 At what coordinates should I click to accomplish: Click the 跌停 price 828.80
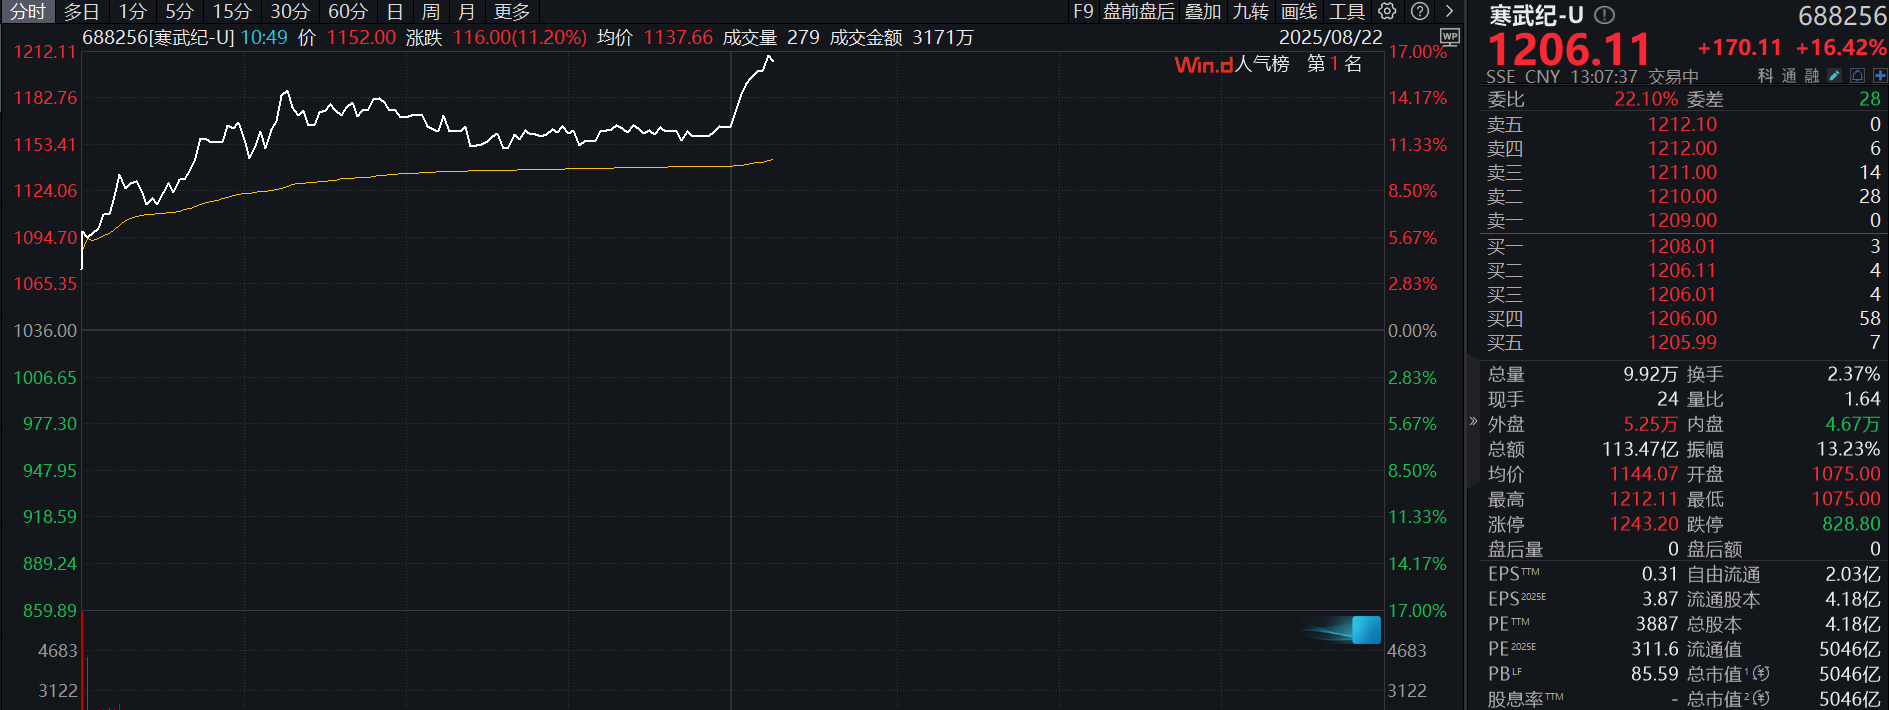(x=1851, y=524)
